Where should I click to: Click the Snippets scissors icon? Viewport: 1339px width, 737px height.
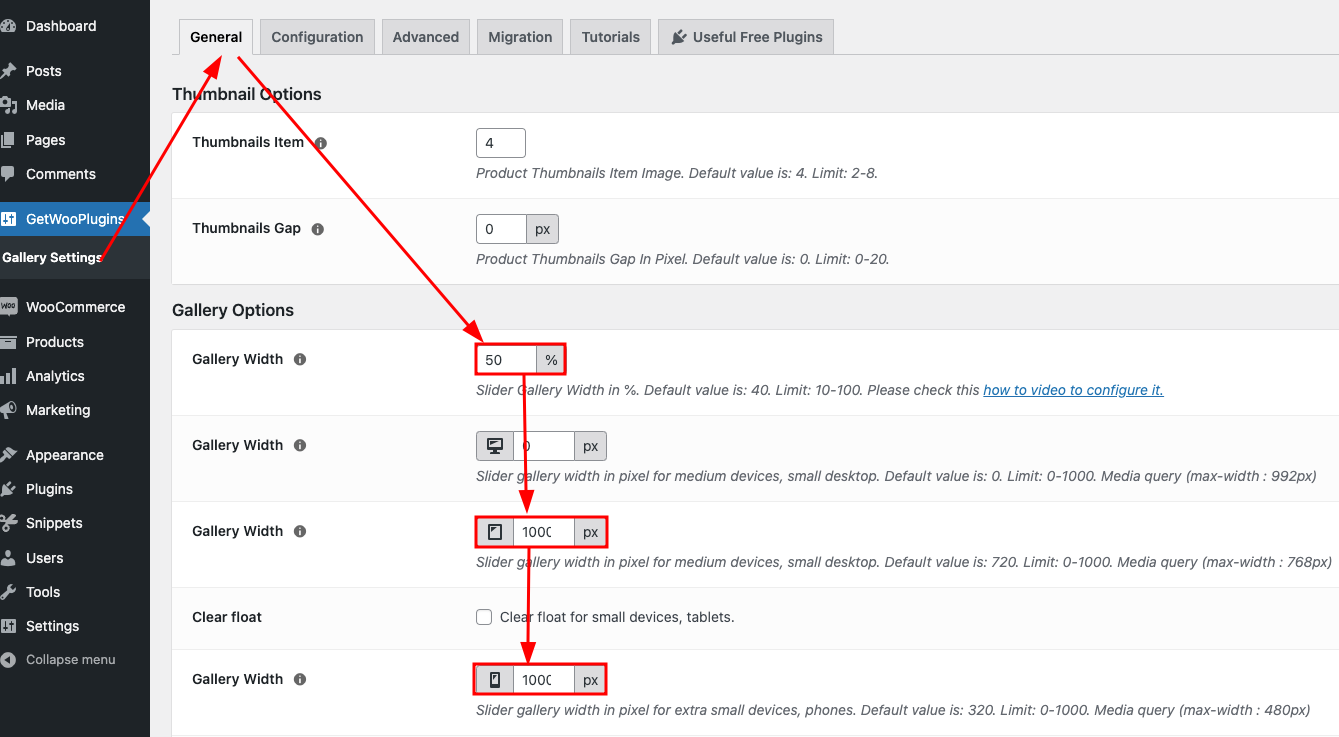8,523
